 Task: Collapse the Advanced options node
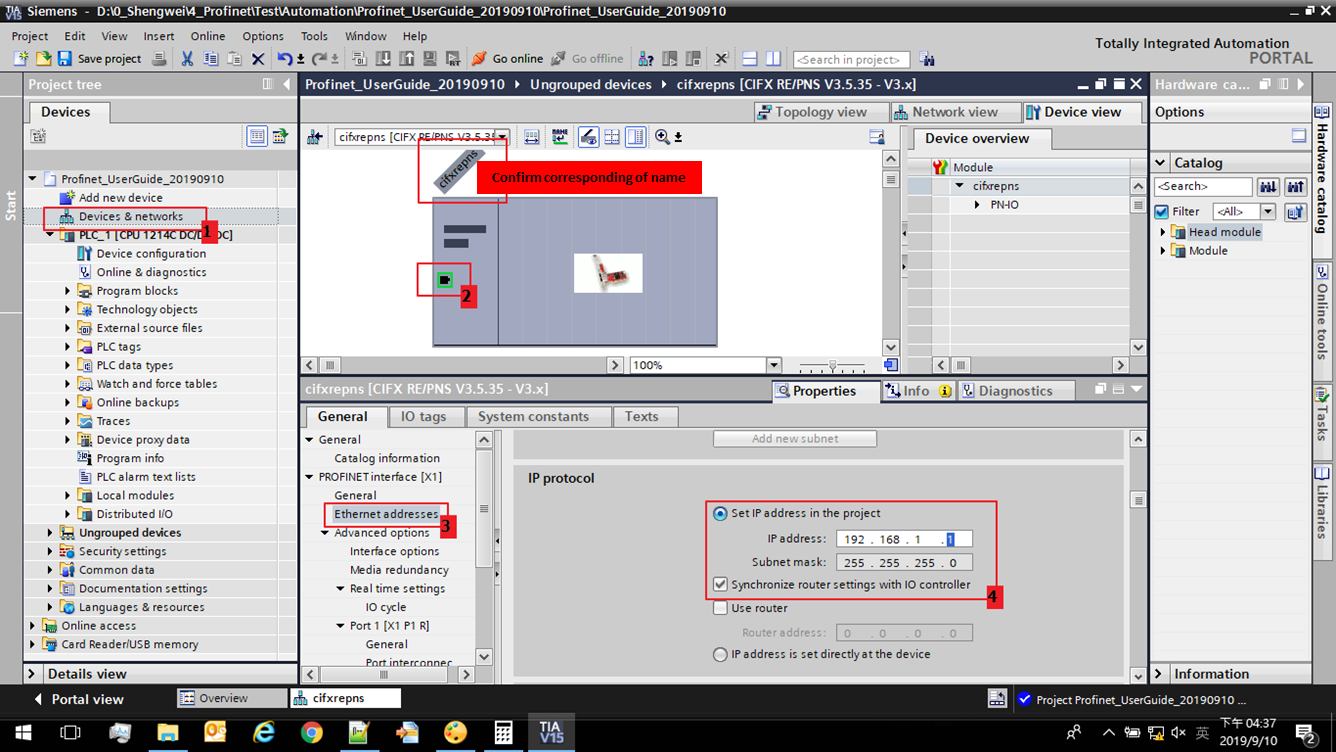(325, 533)
